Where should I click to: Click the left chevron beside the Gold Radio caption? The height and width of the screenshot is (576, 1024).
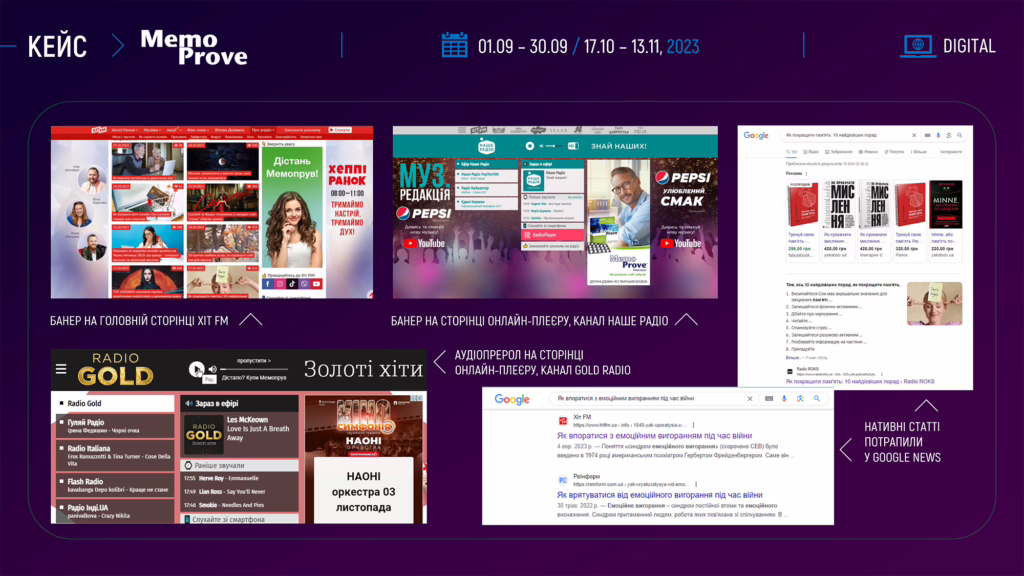pos(439,362)
